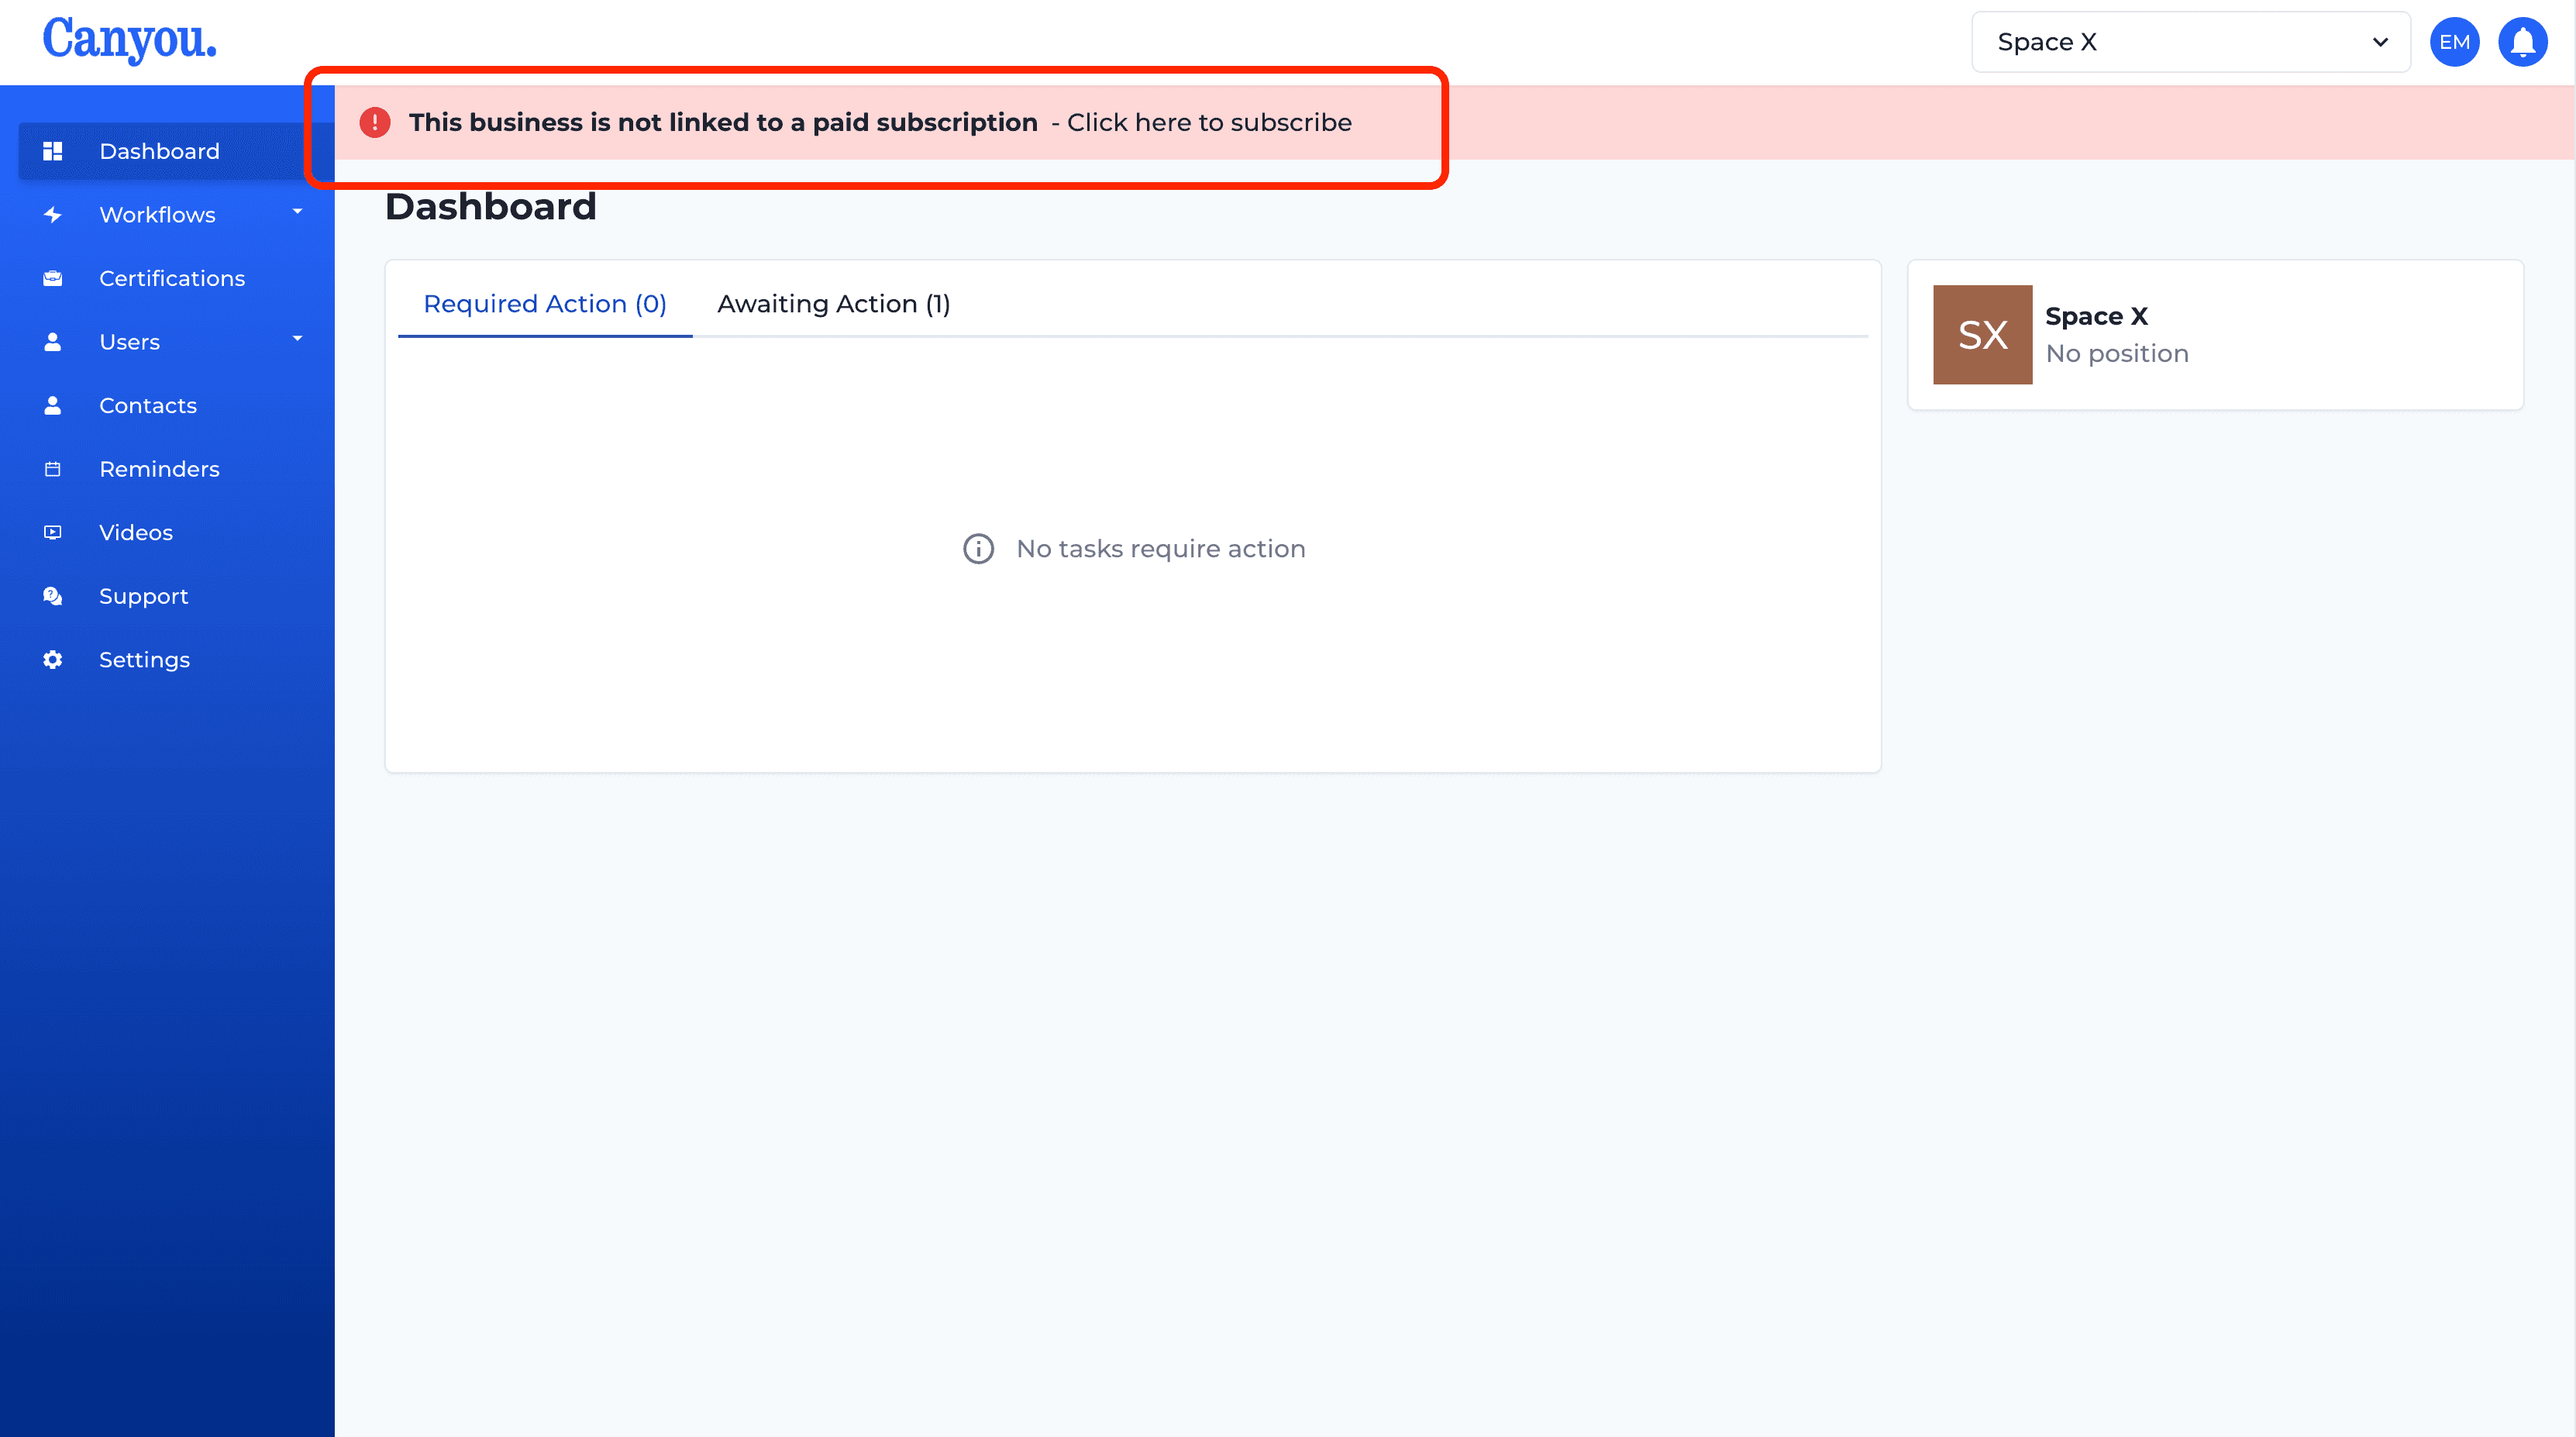This screenshot has height=1437, width=2576.
Task: Open Reminders page
Action: pyautogui.click(x=176, y=469)
